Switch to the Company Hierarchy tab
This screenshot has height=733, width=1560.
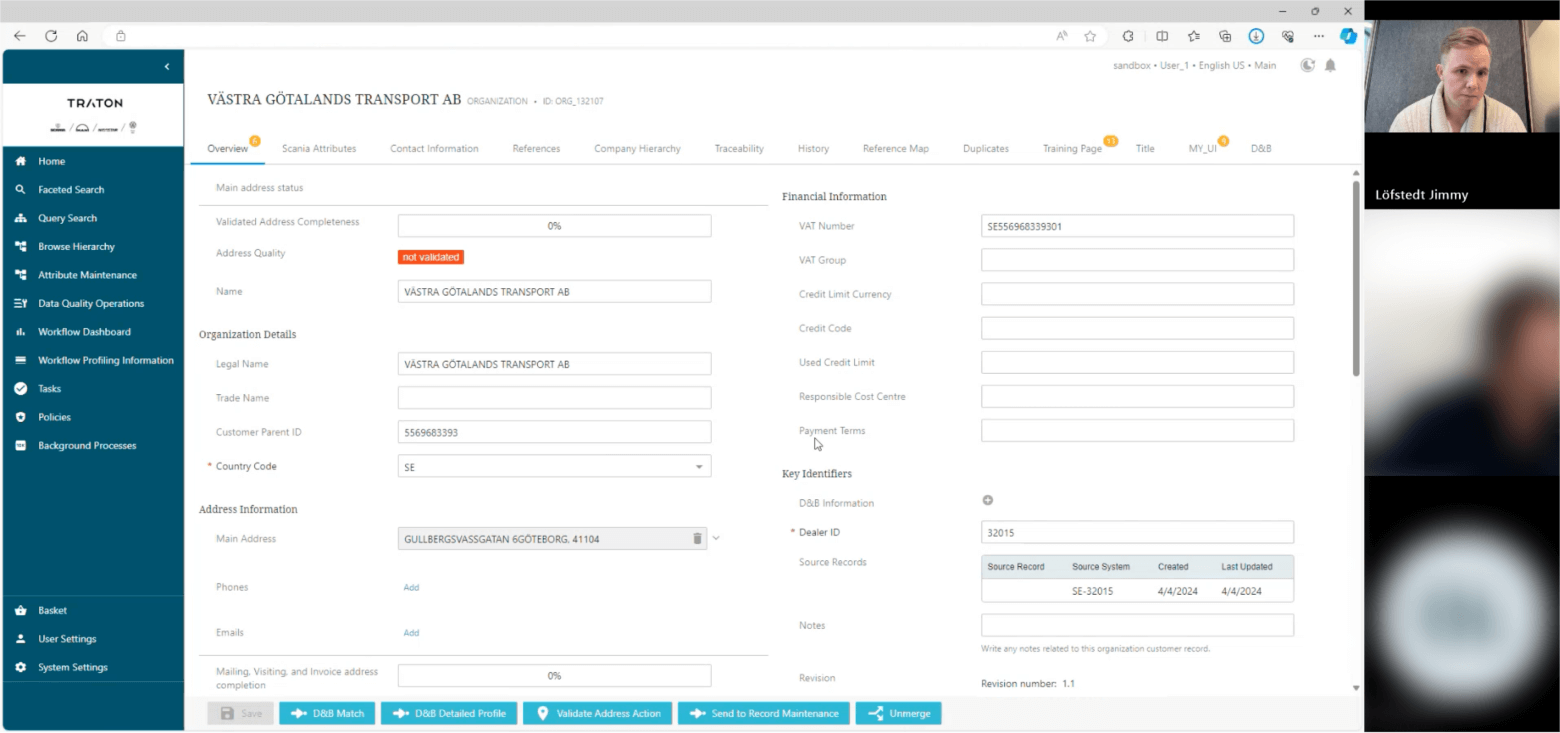coord(637,149)
